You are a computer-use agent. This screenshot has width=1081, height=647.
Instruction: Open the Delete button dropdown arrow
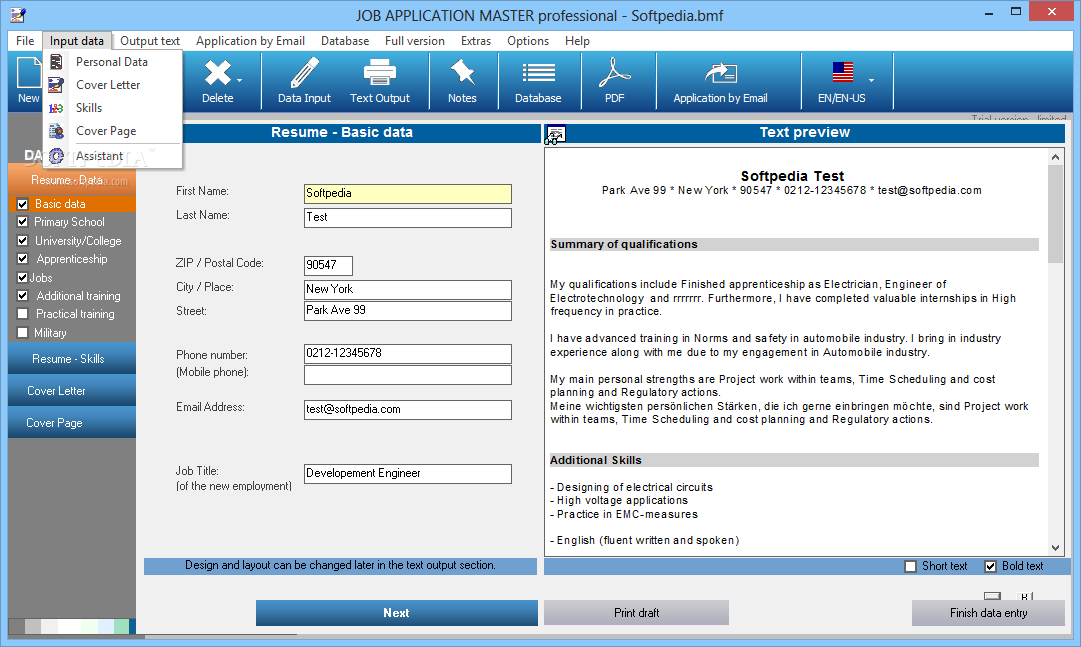coord(239,81)
